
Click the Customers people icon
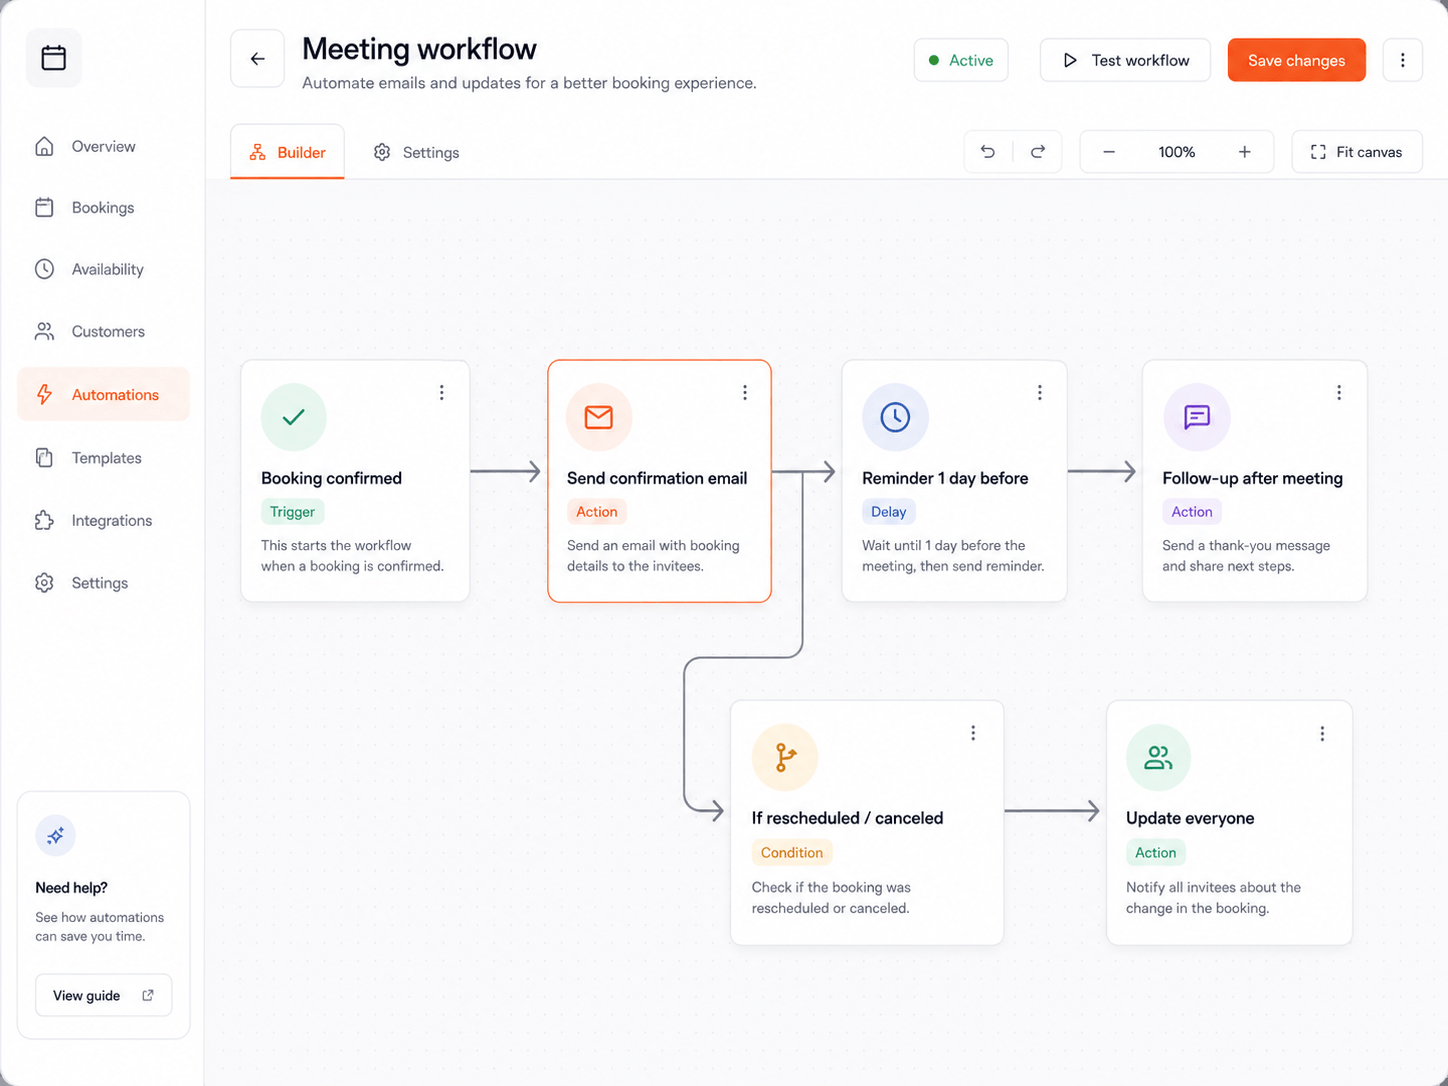pos(44,331)
